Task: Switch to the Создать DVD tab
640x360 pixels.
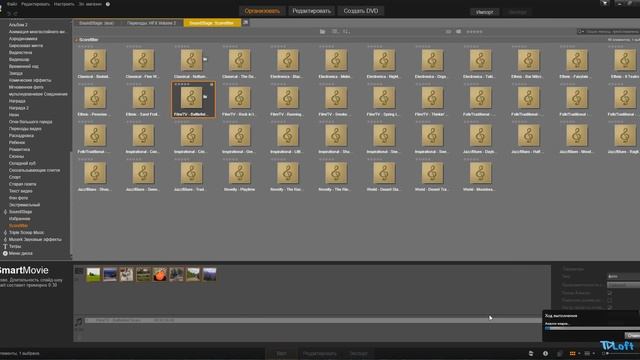Action: (361, 11)
